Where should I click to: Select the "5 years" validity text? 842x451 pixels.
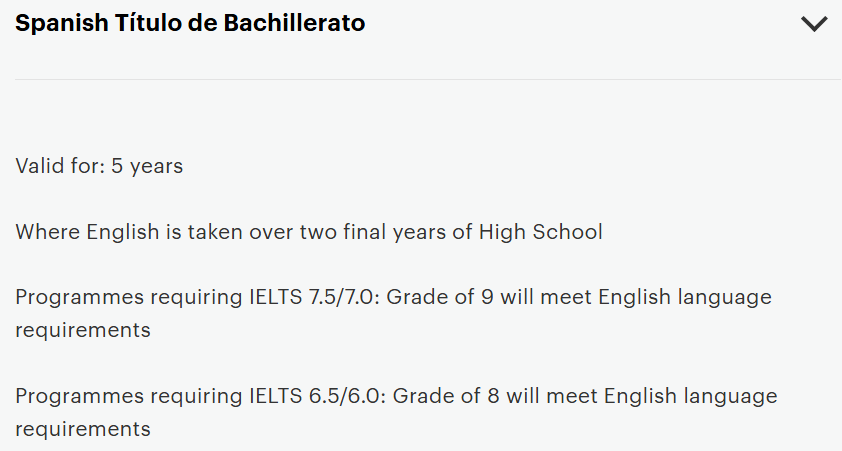tap(147, 166)
